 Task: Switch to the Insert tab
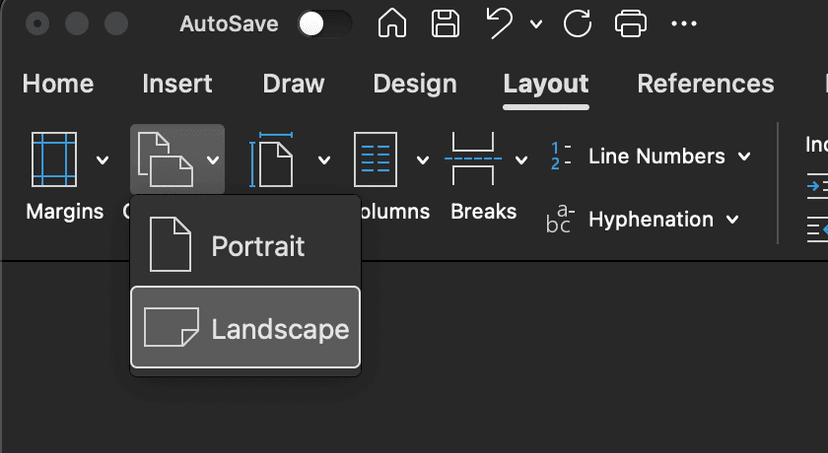(x=178, y=84)
